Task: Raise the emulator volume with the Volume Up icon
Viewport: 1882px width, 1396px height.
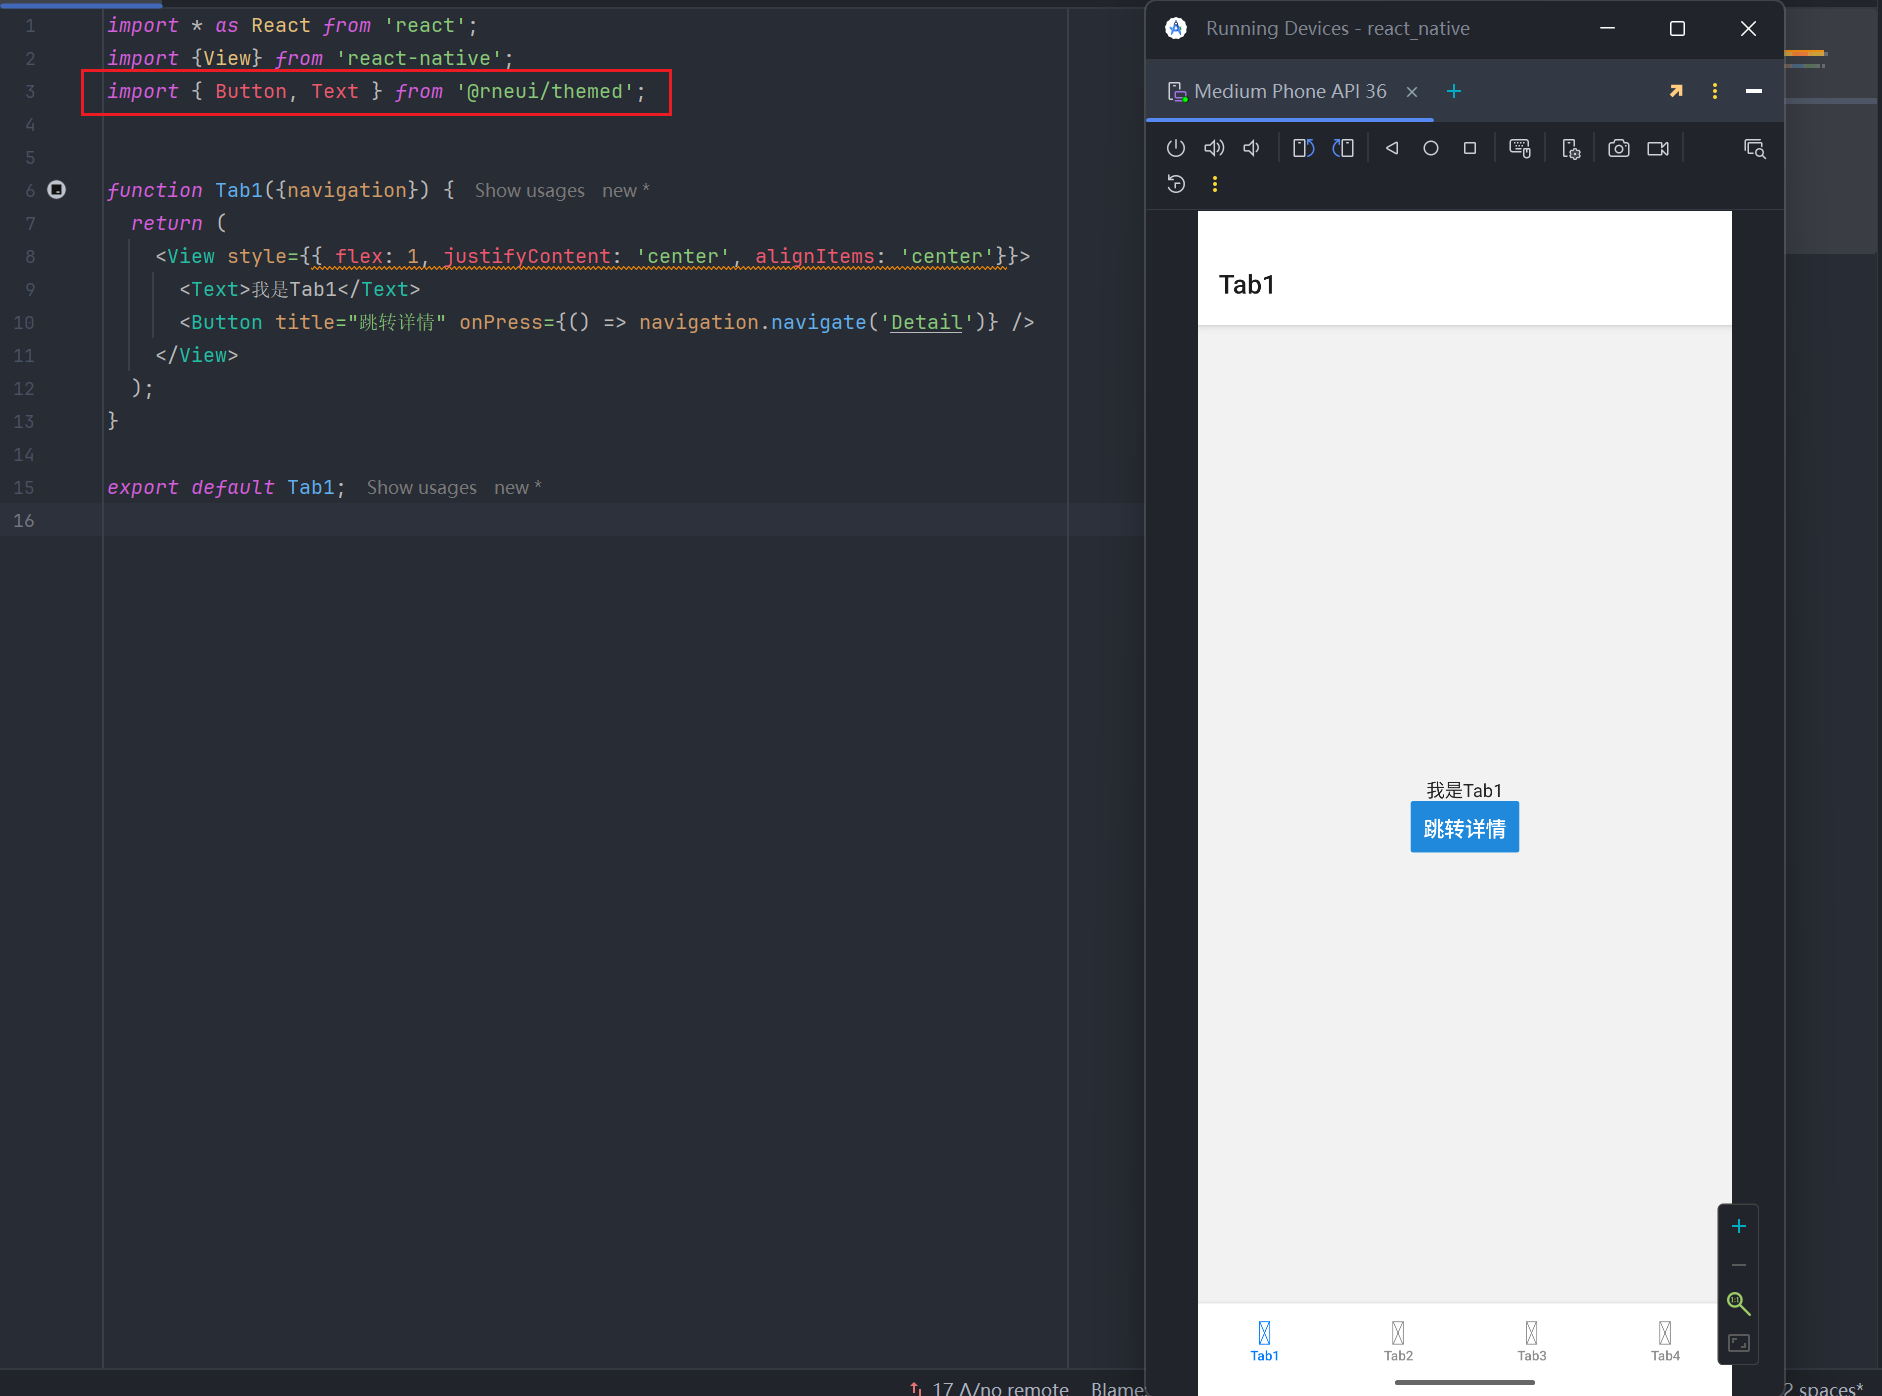Action: point(1214,148)
